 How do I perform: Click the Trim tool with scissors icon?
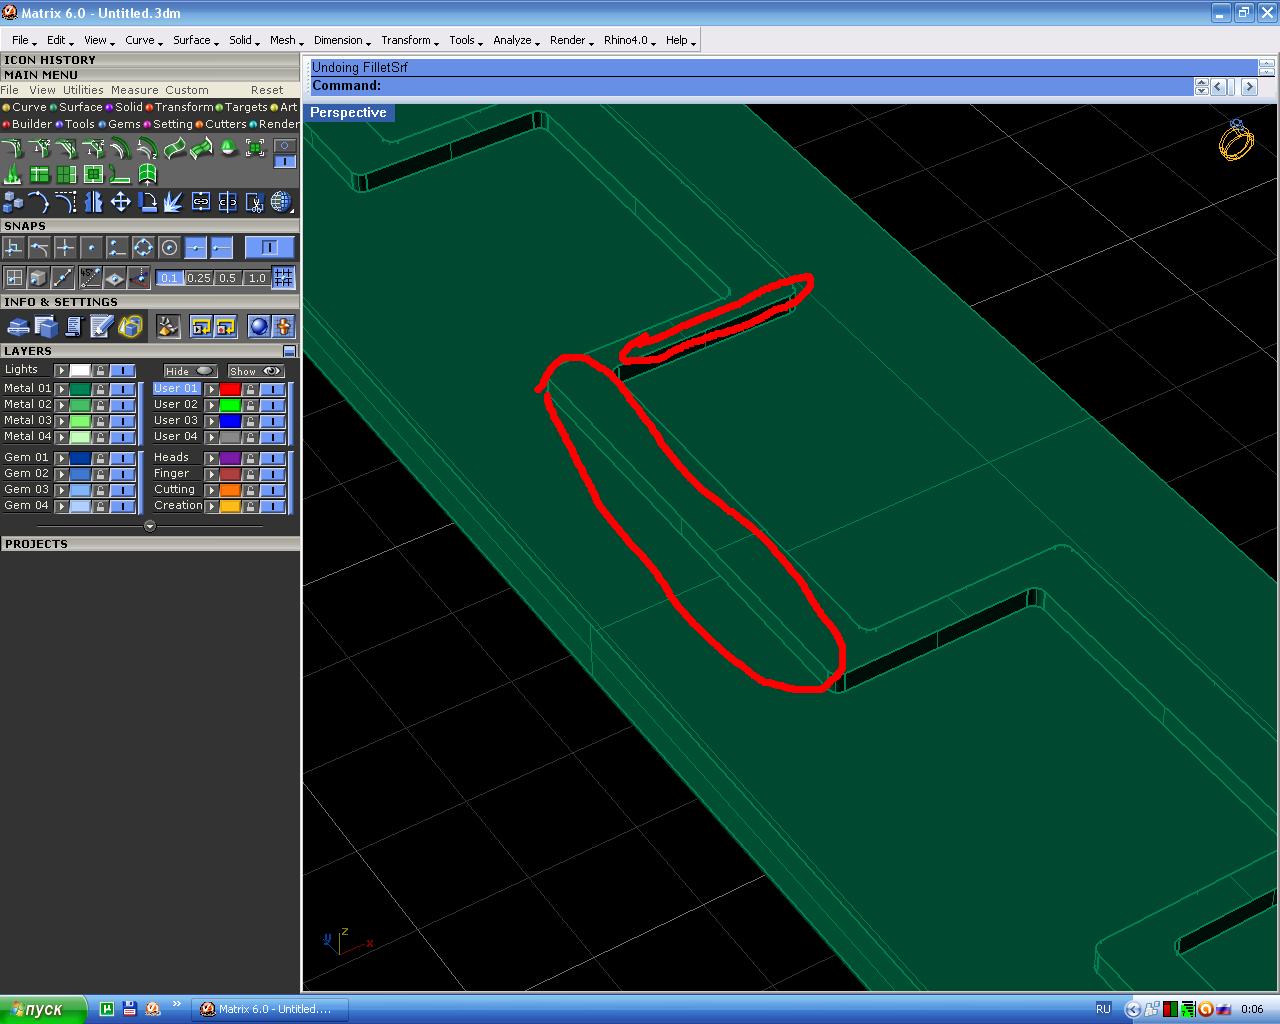pyautogui.click(x=255, y=203)
